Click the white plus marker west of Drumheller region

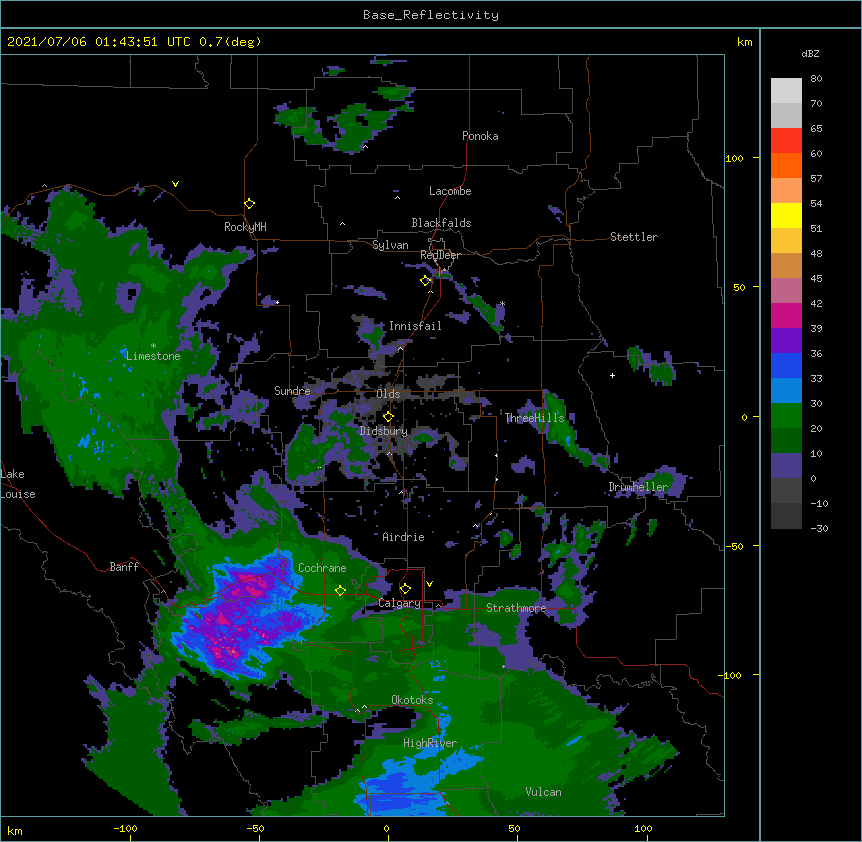point(612,375)
